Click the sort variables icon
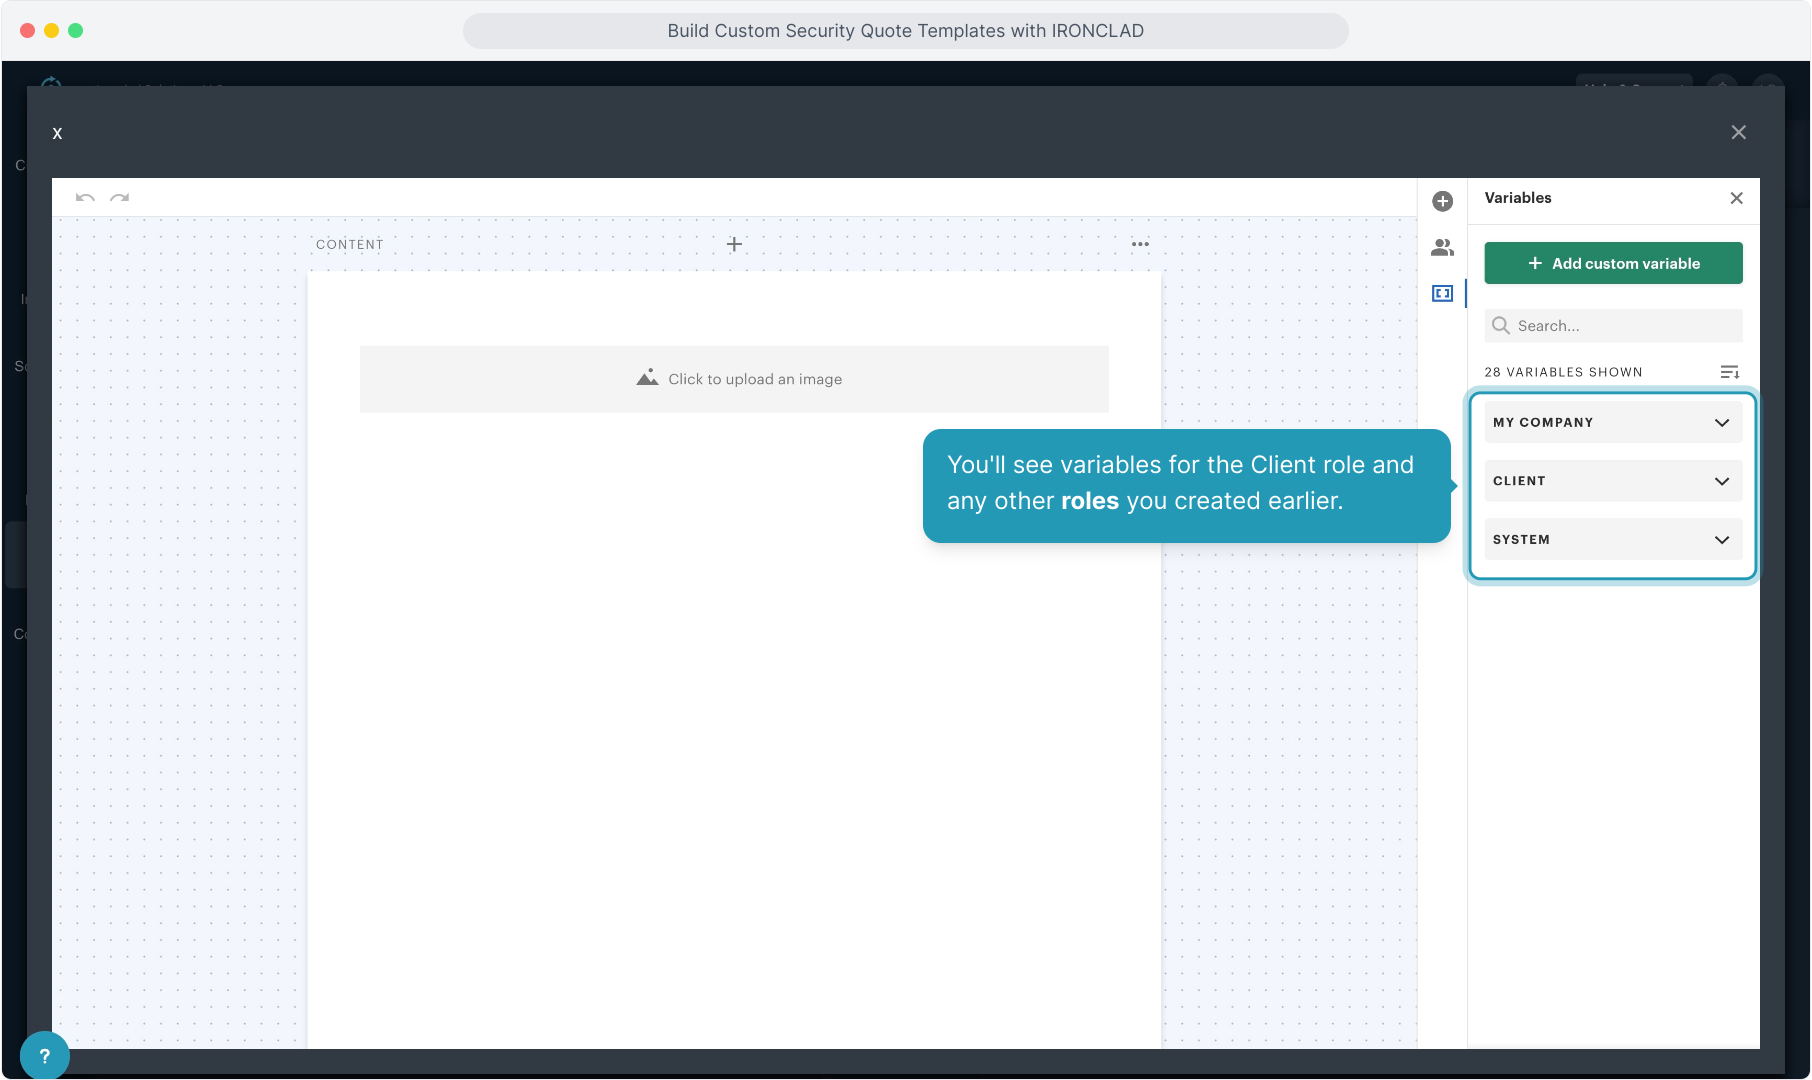 (x=1729, y=372)
